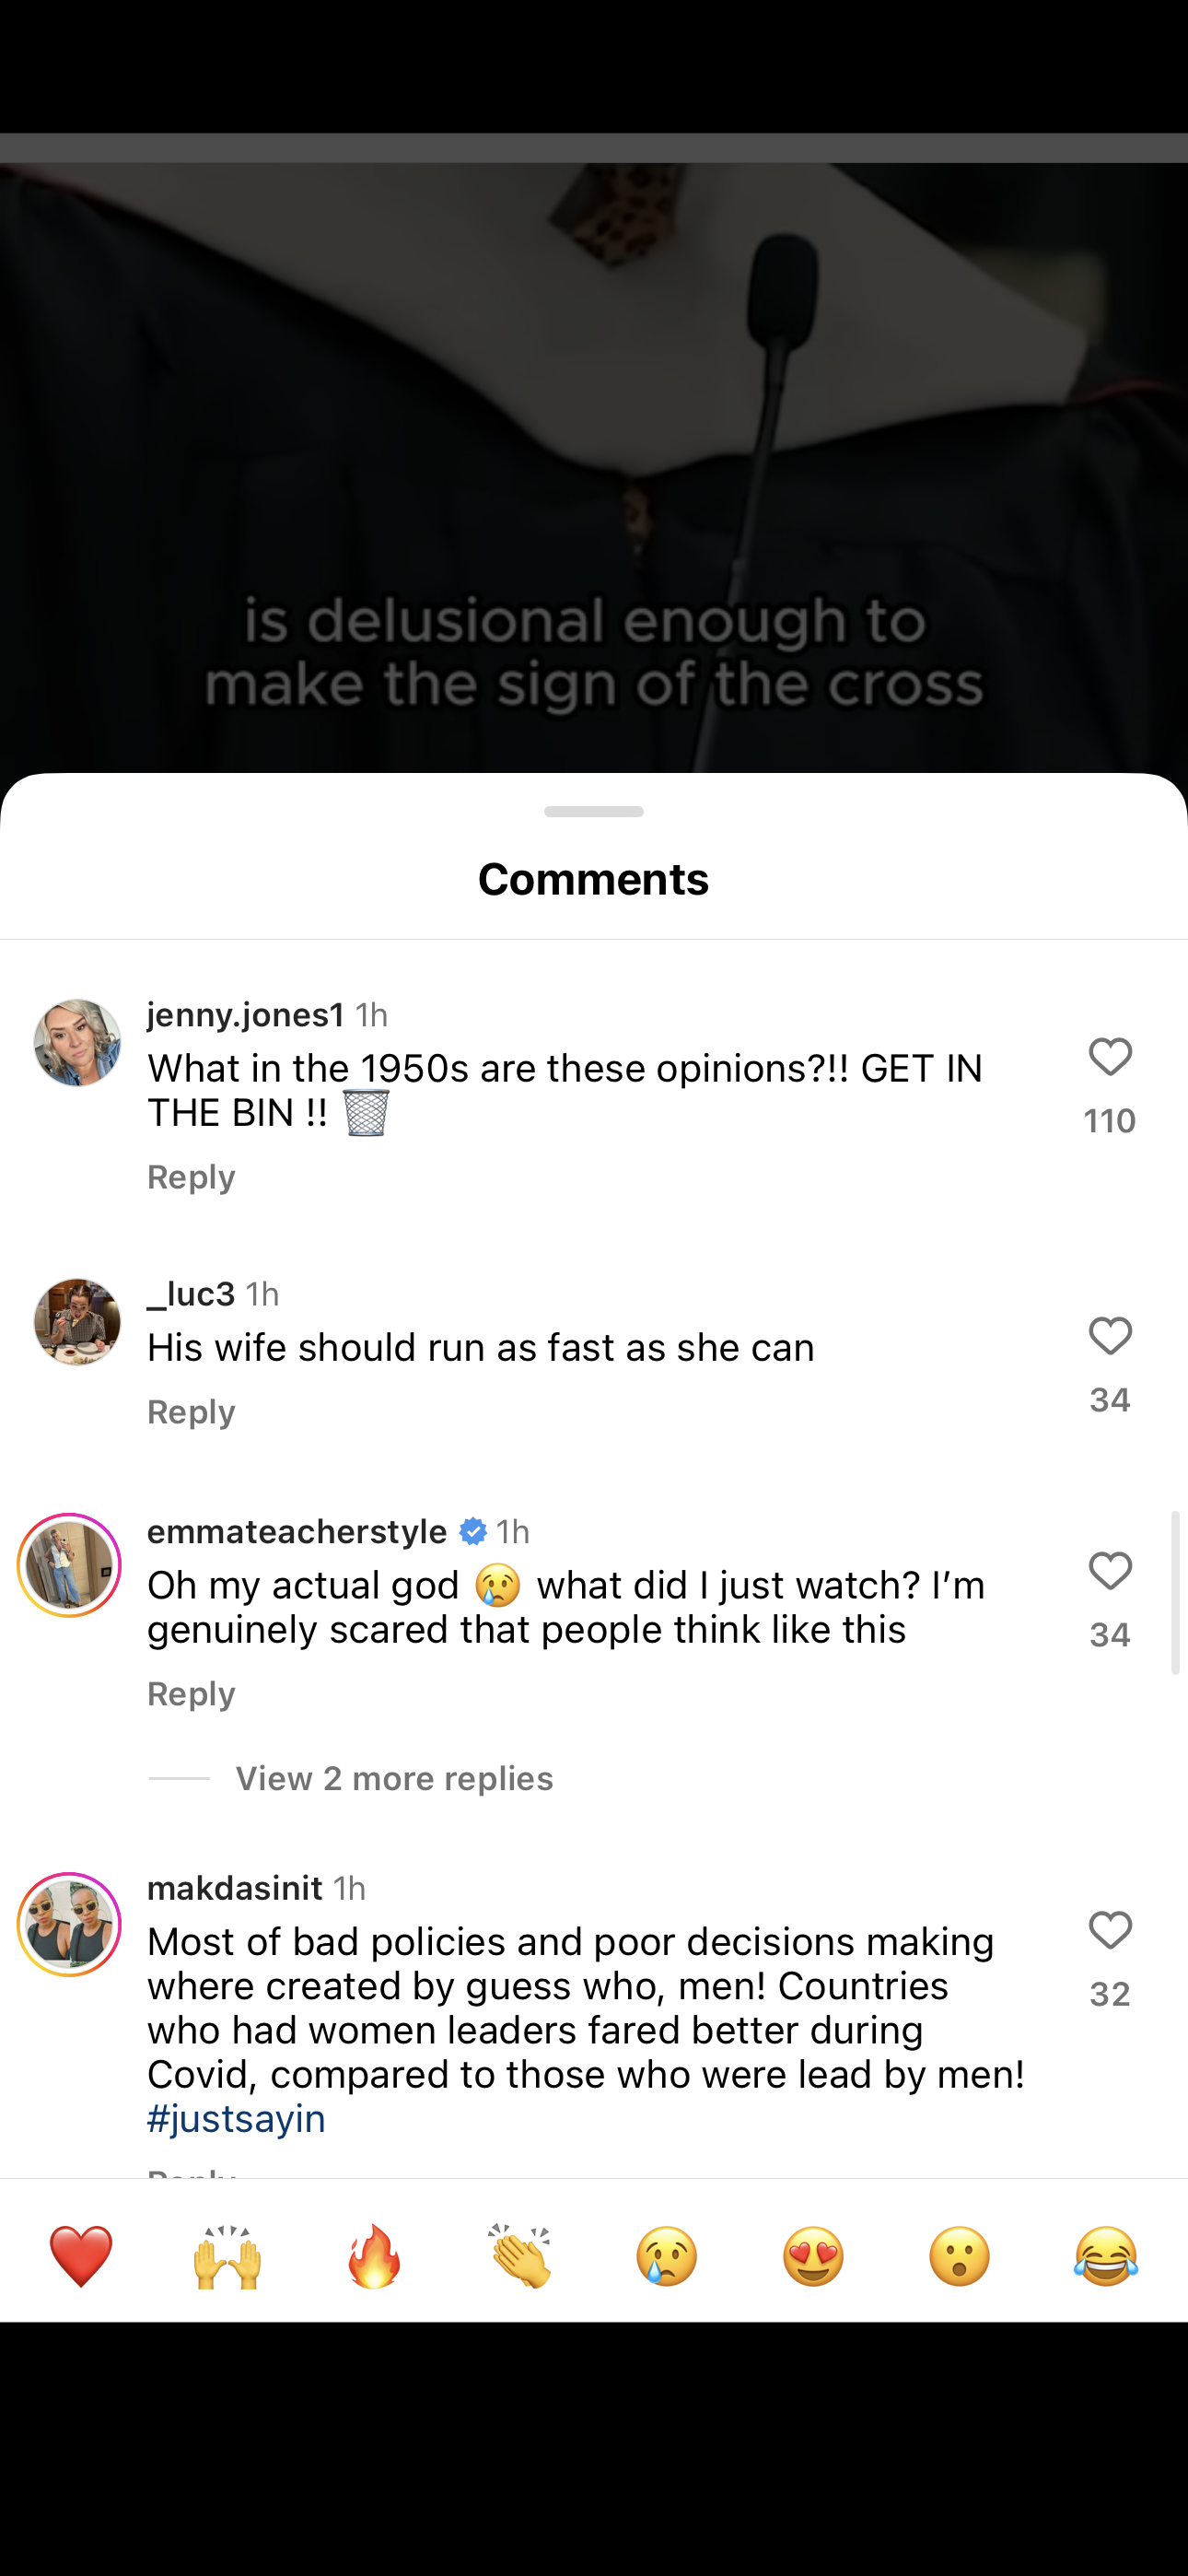The height and width of the screenshot is (2576, 1188).
Task: Reply to jenny.jones1's comment
Action: click(x=191, y=1177)
